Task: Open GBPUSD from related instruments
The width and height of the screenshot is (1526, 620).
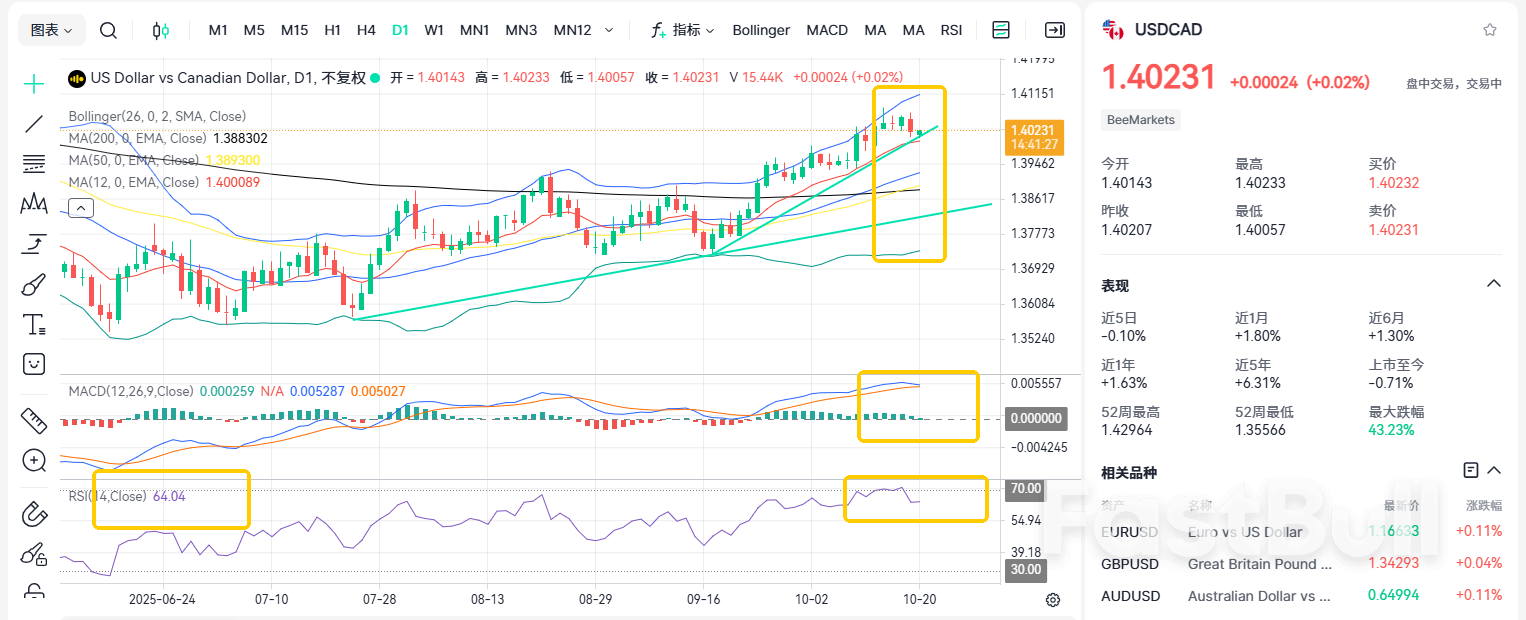Action: tap(1130, 564)
